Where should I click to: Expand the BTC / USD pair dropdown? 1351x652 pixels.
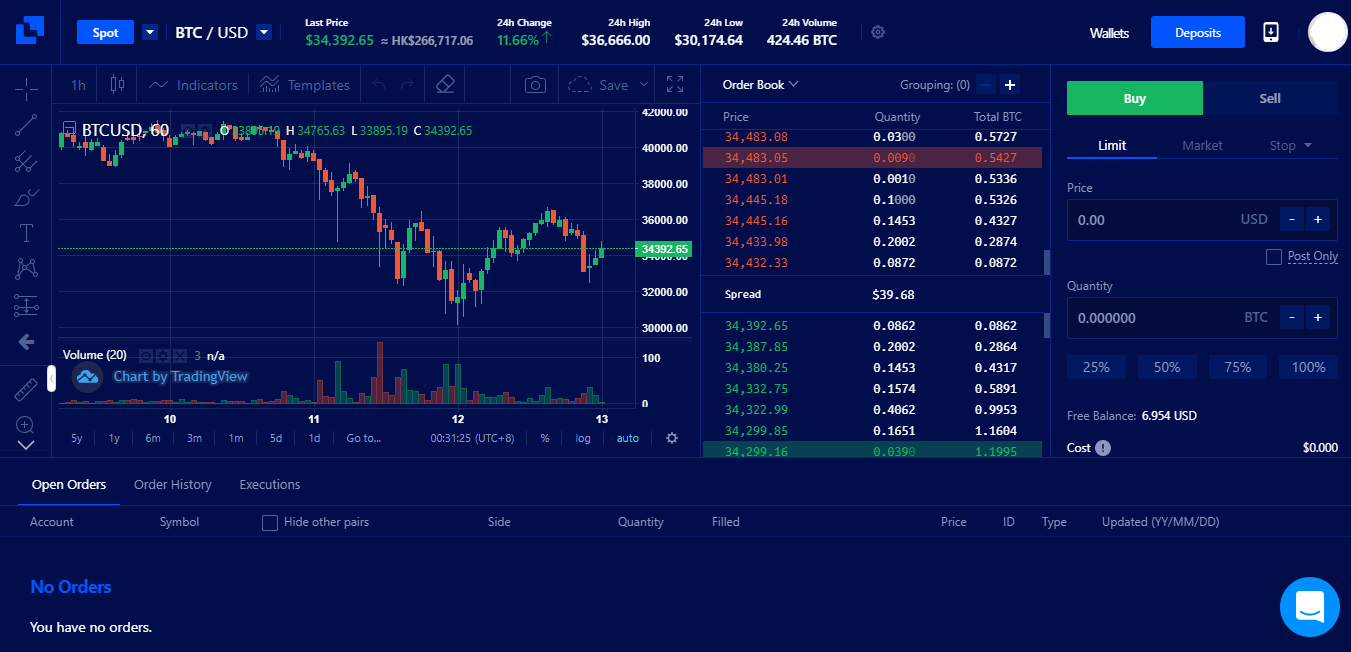click(x=264, y=32)
